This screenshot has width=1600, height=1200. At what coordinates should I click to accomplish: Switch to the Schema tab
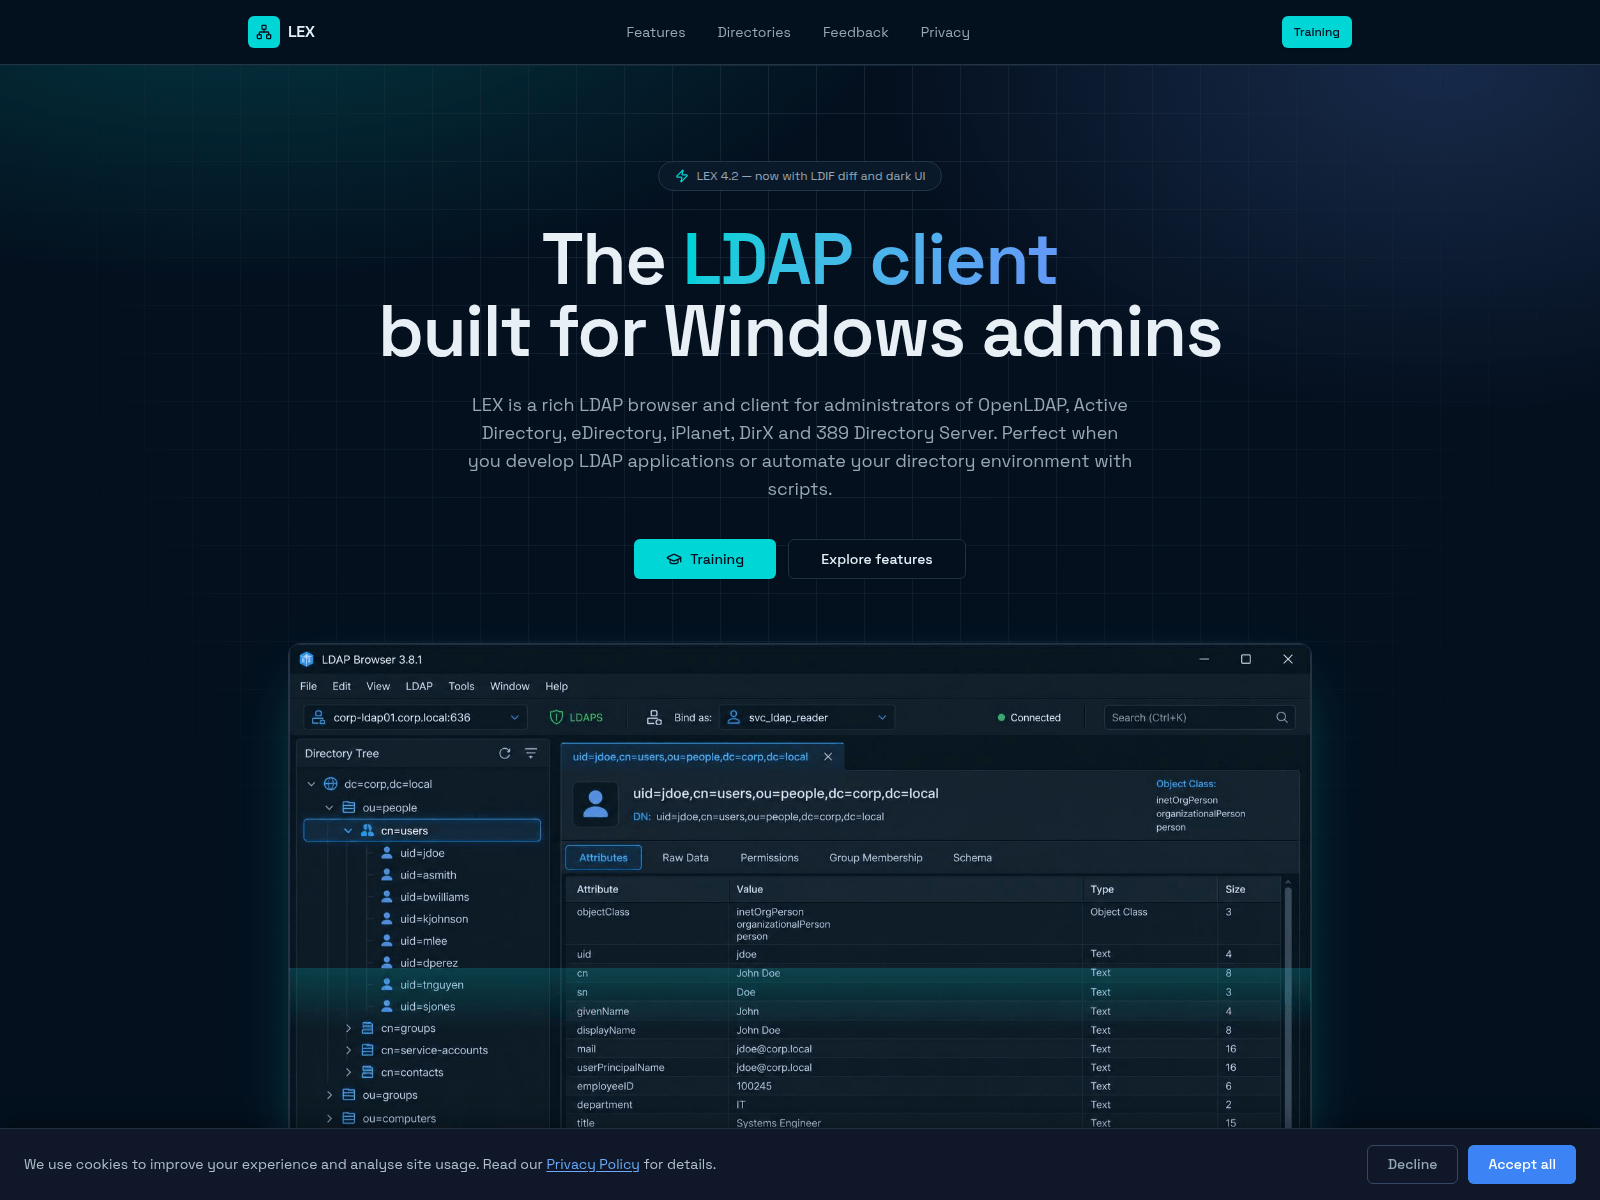(972, 857)
